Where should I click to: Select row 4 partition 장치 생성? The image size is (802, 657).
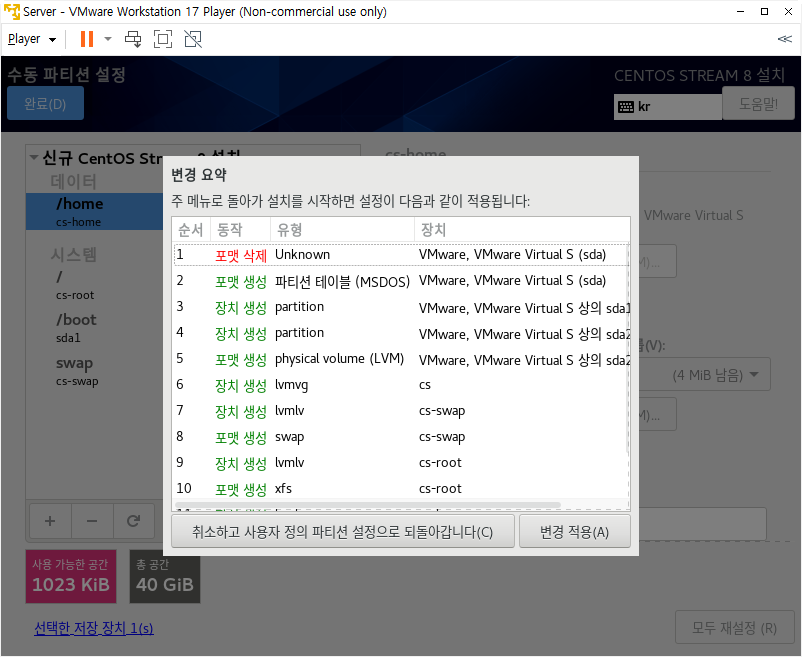click(x=401, y=333)
